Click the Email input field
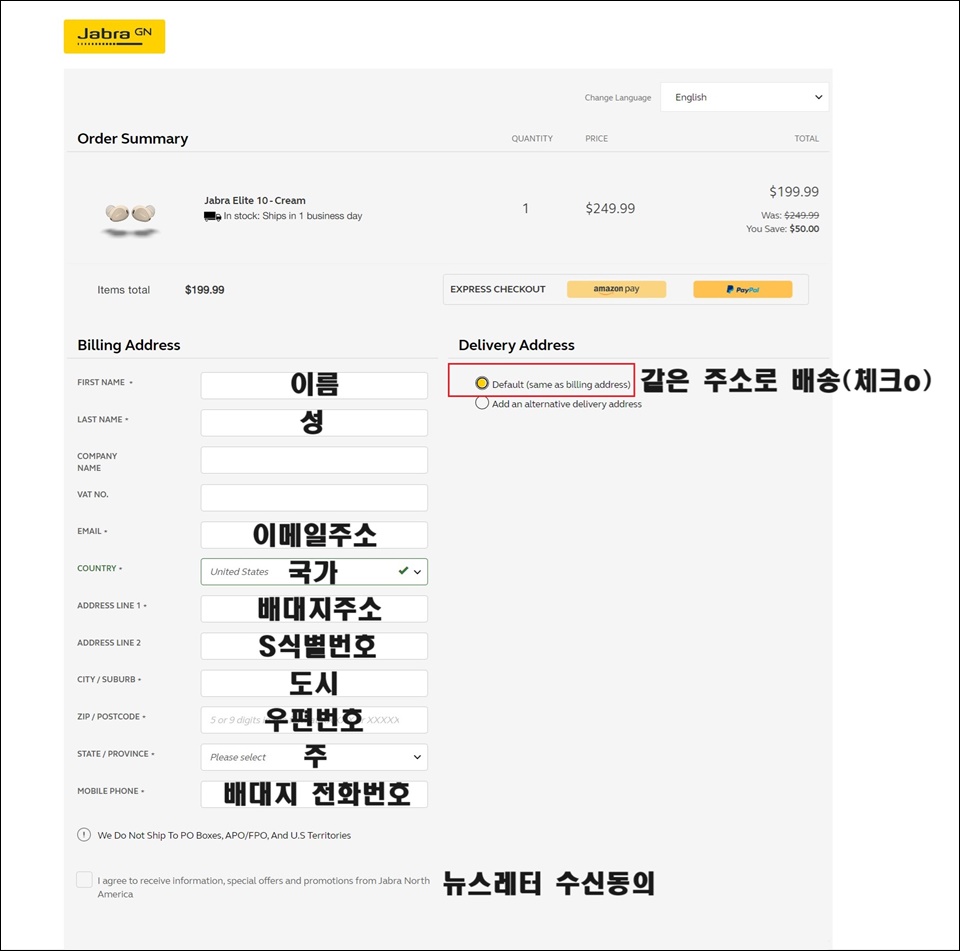Image resolution: width=960 pixels, height=951 pixels. pyautogui.click(x=314, y=535)
